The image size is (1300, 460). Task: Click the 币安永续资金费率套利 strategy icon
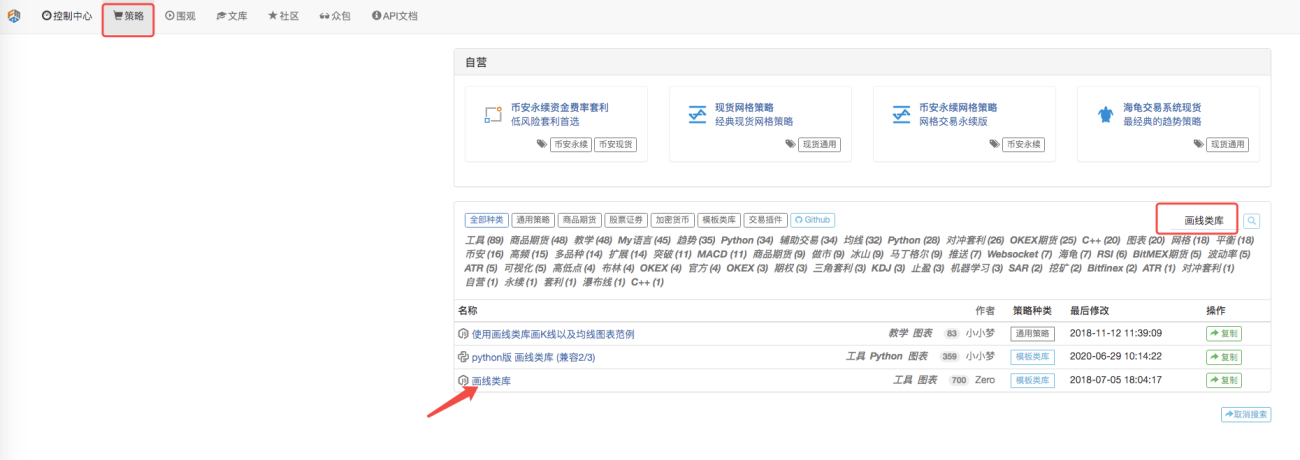[x=492, y=115]
